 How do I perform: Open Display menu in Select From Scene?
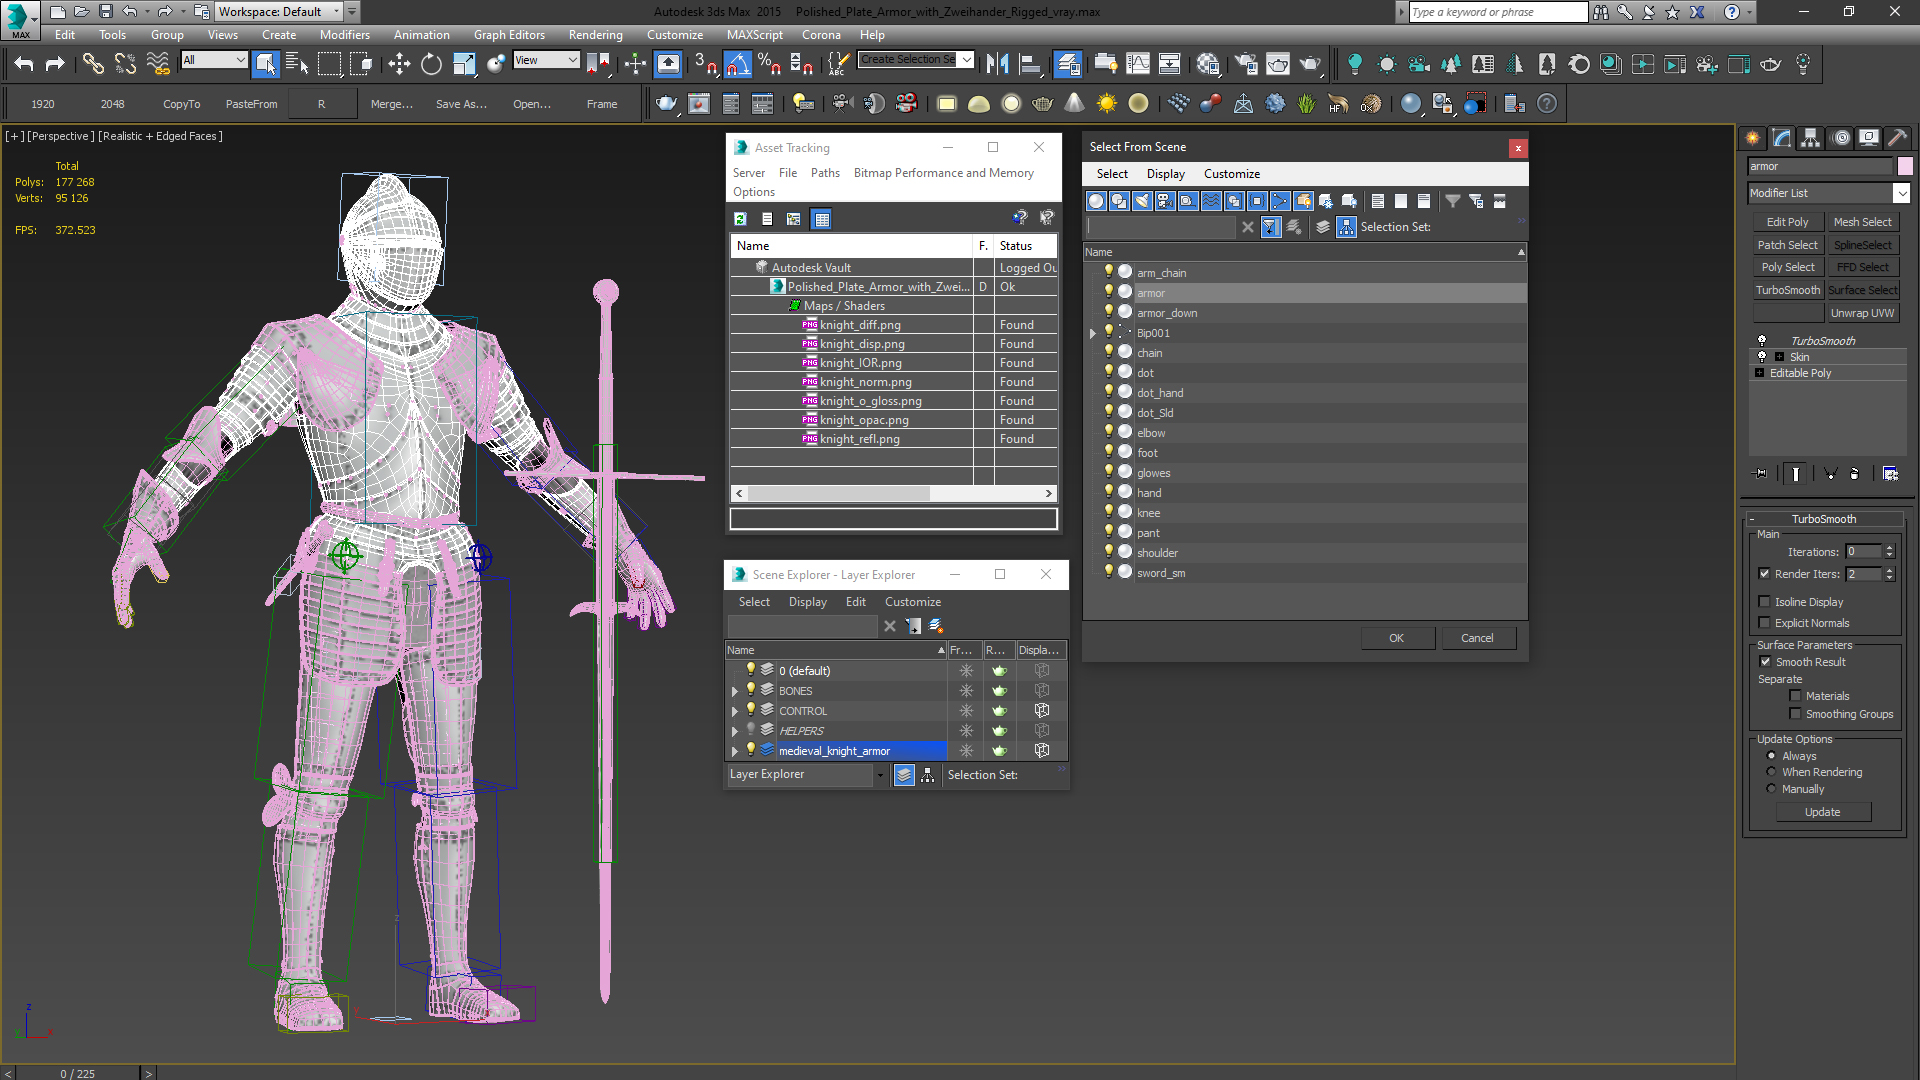click(1165, 174)
